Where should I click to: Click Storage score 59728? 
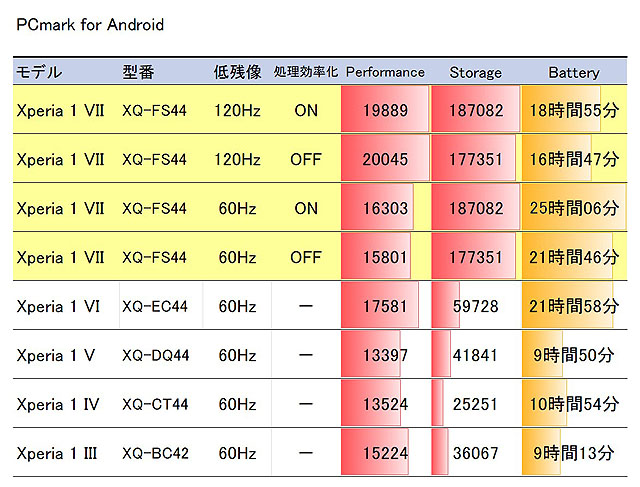tap(476, 306)
